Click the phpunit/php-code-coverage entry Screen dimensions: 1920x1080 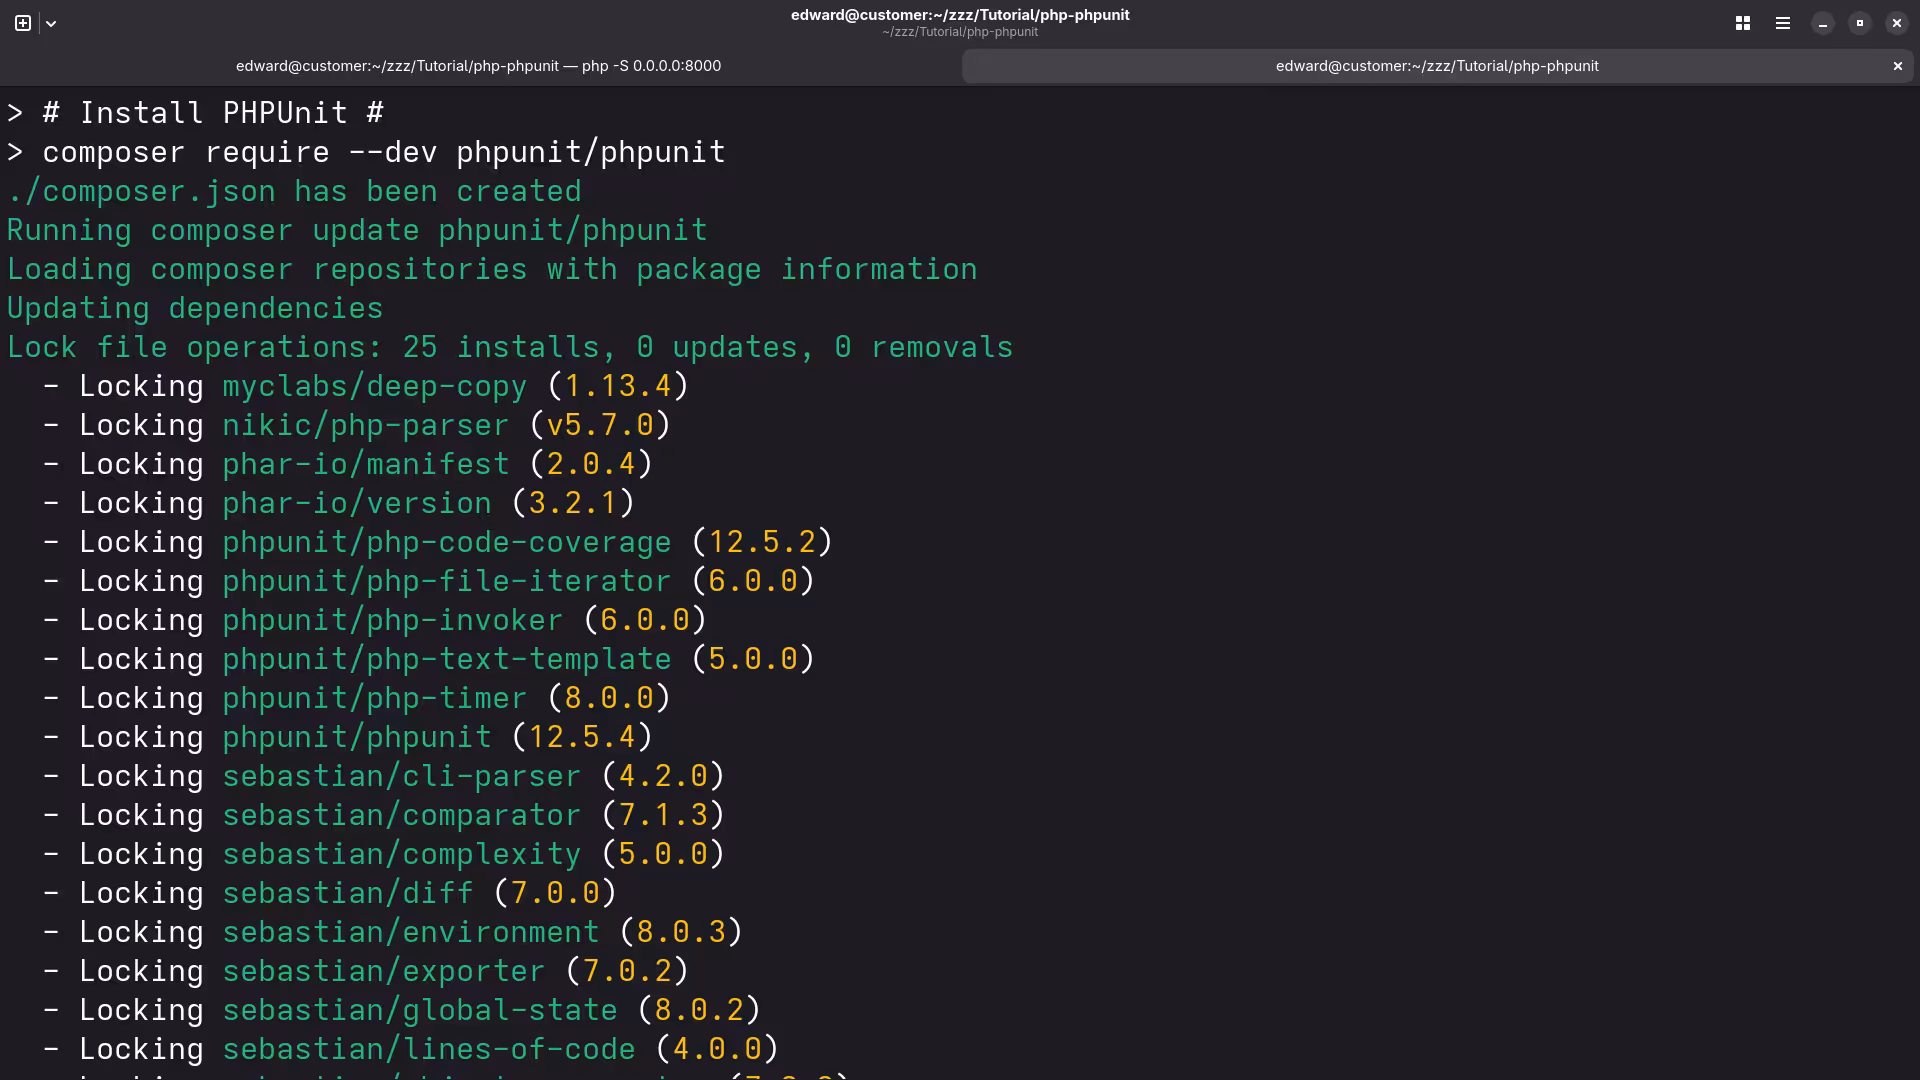(x=446, y=541)
